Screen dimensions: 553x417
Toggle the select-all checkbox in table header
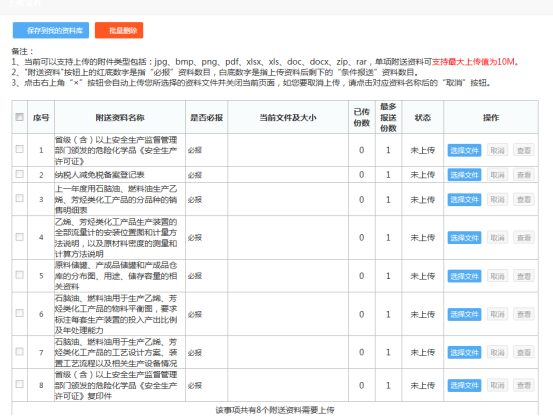click(x=20, y=117)
